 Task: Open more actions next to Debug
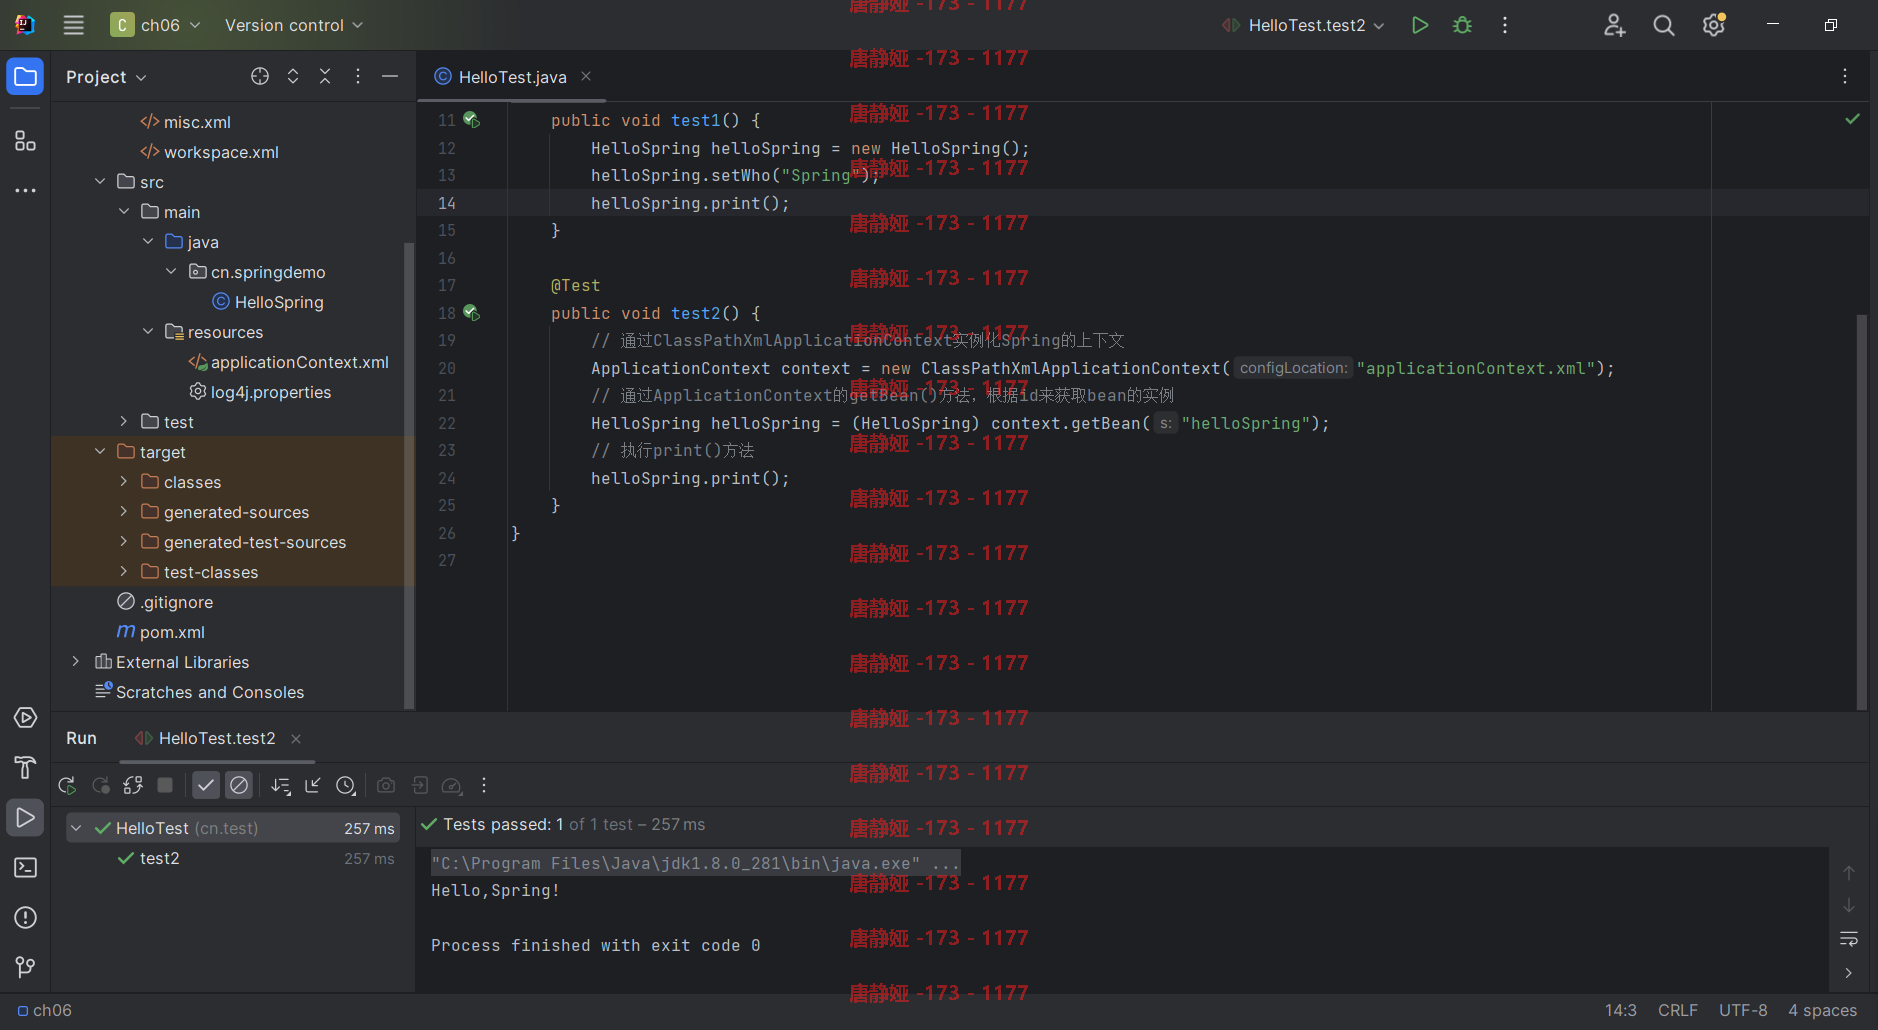coord(1505,25)
